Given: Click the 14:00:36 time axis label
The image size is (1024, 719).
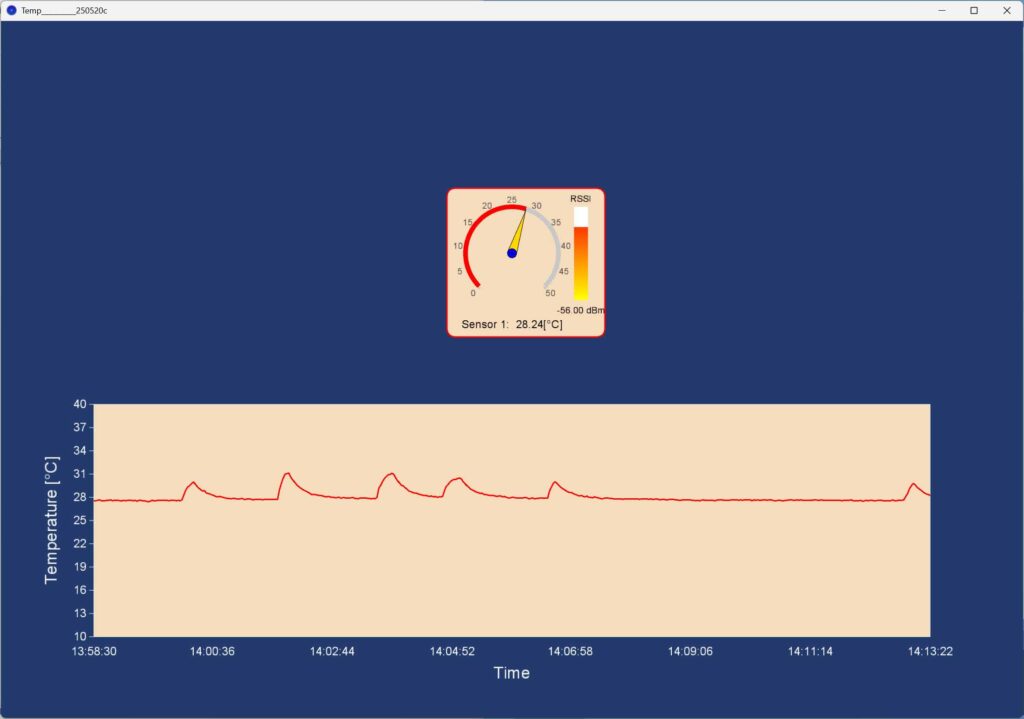Looking at the screenshot, I should (213, 651).
